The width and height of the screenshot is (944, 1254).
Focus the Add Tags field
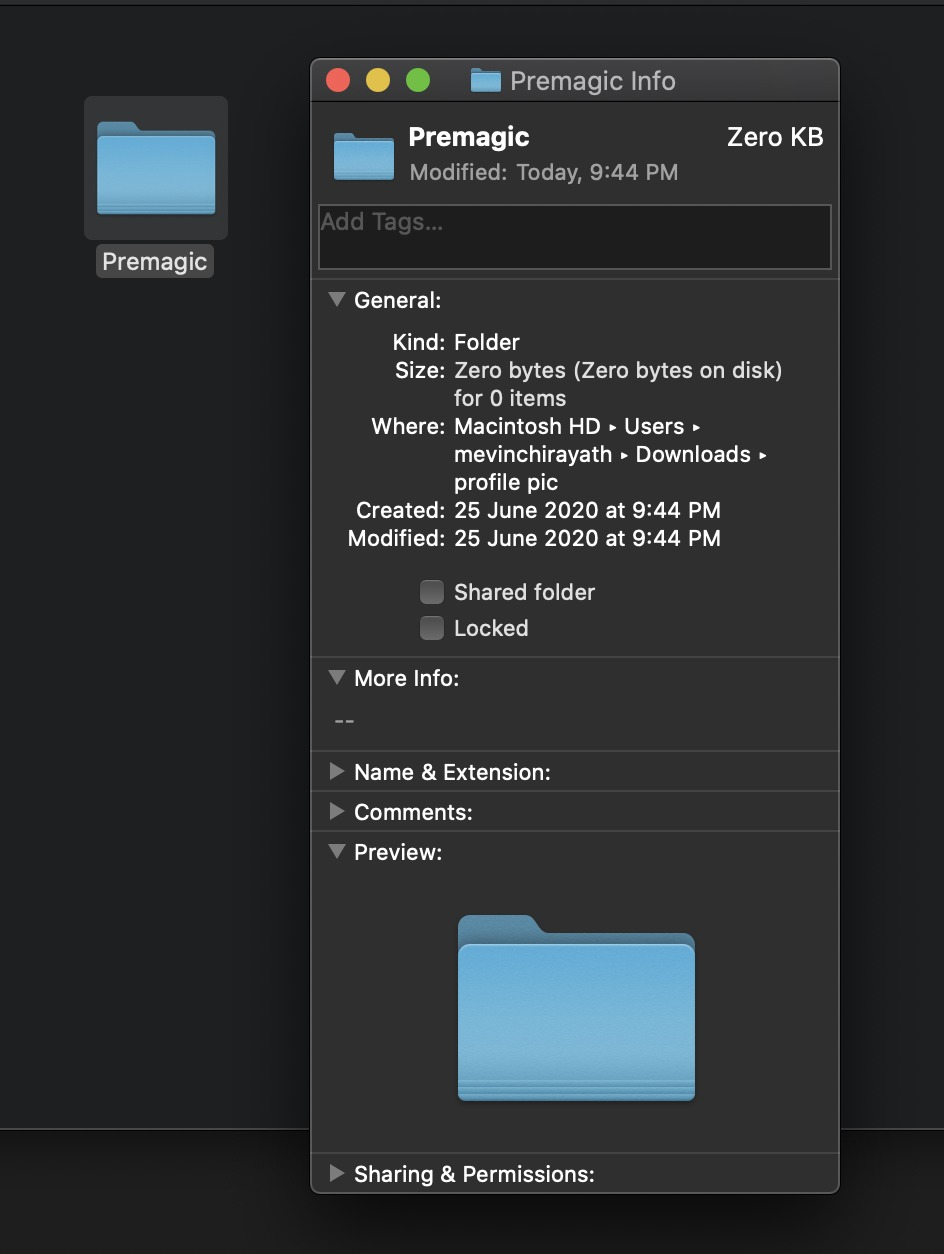pos(575,237)
